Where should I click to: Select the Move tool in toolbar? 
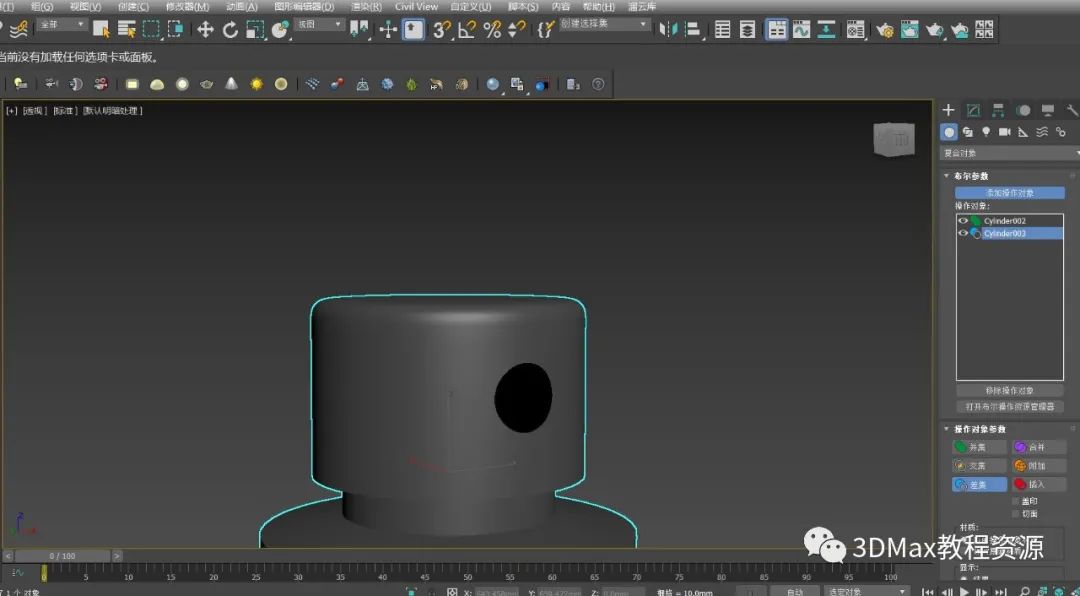tap(205, 30)
